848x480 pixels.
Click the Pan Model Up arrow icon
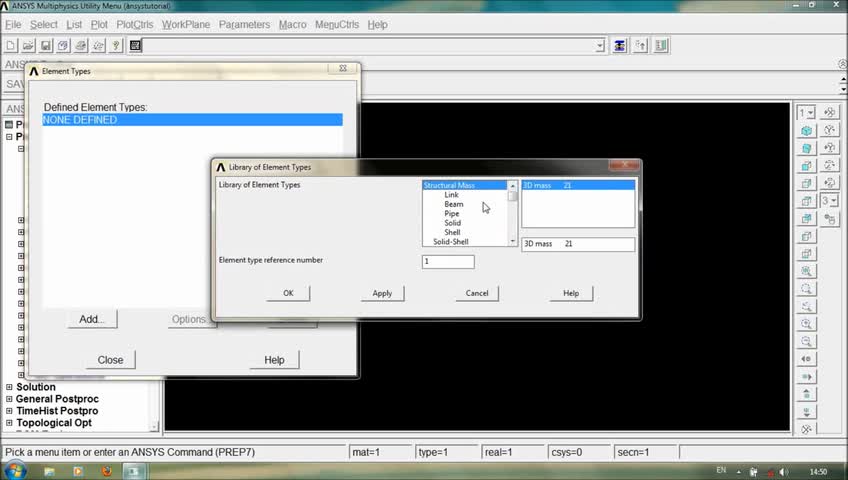(806, 394)
